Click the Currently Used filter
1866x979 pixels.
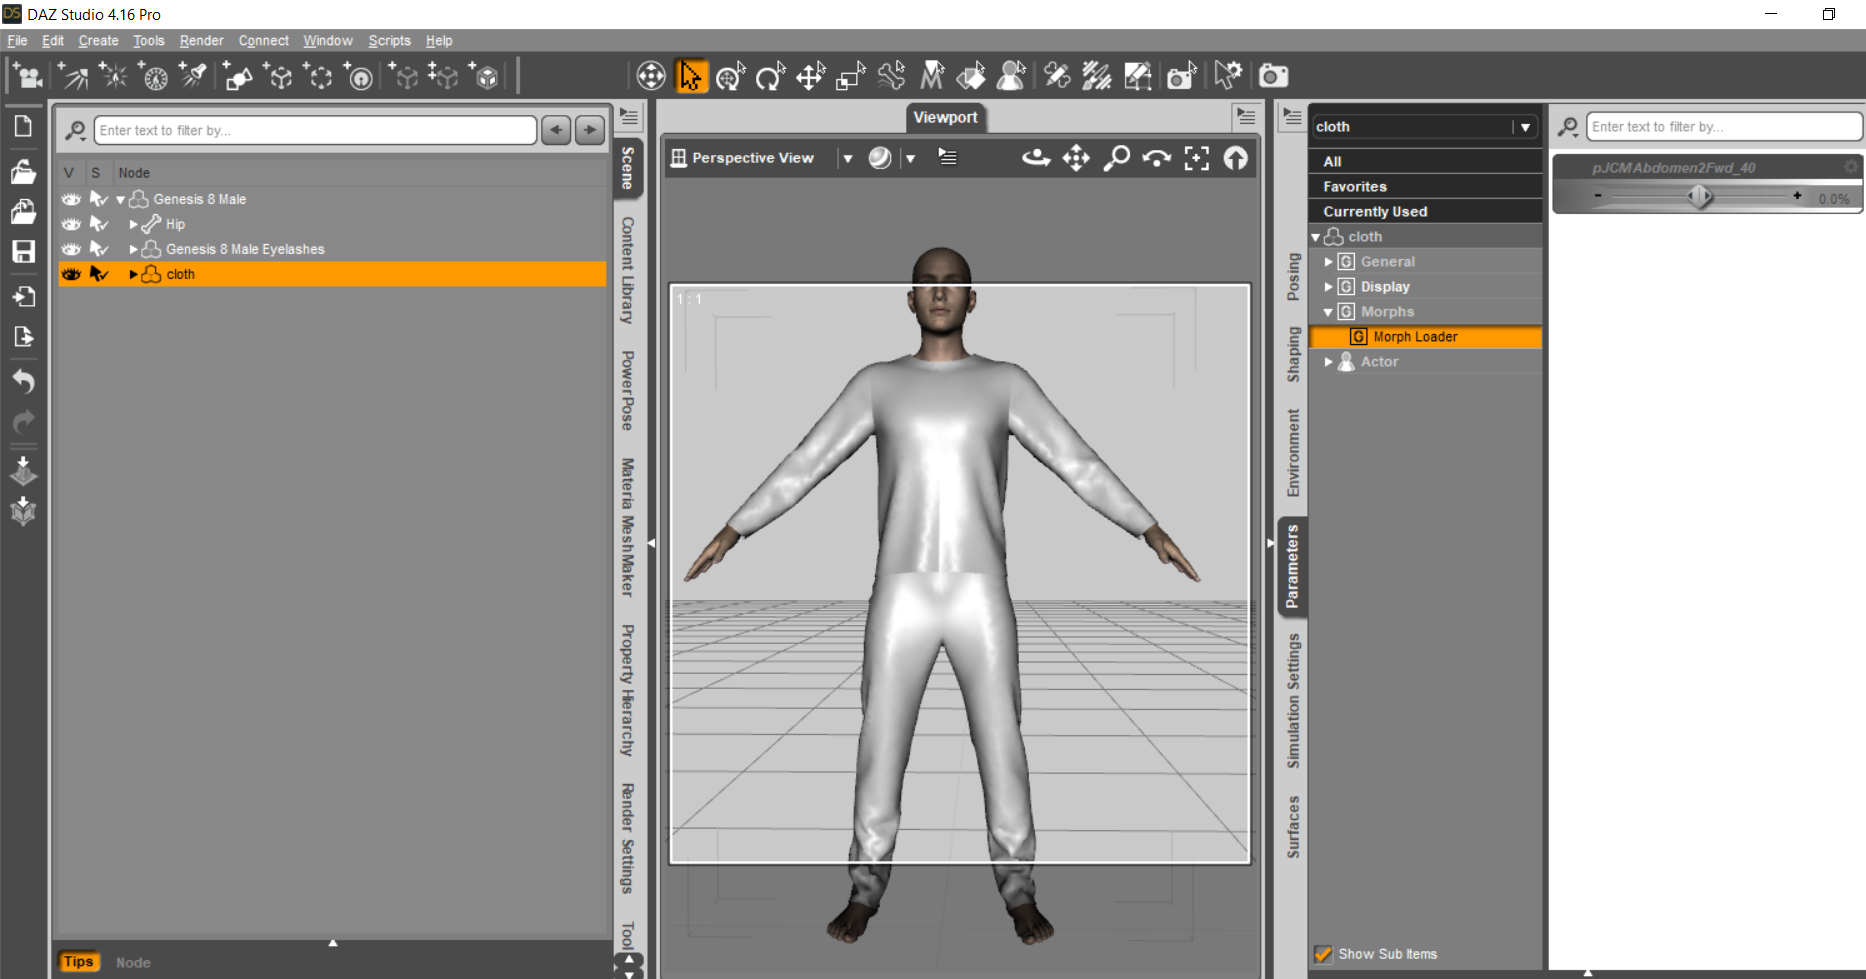1375,212
